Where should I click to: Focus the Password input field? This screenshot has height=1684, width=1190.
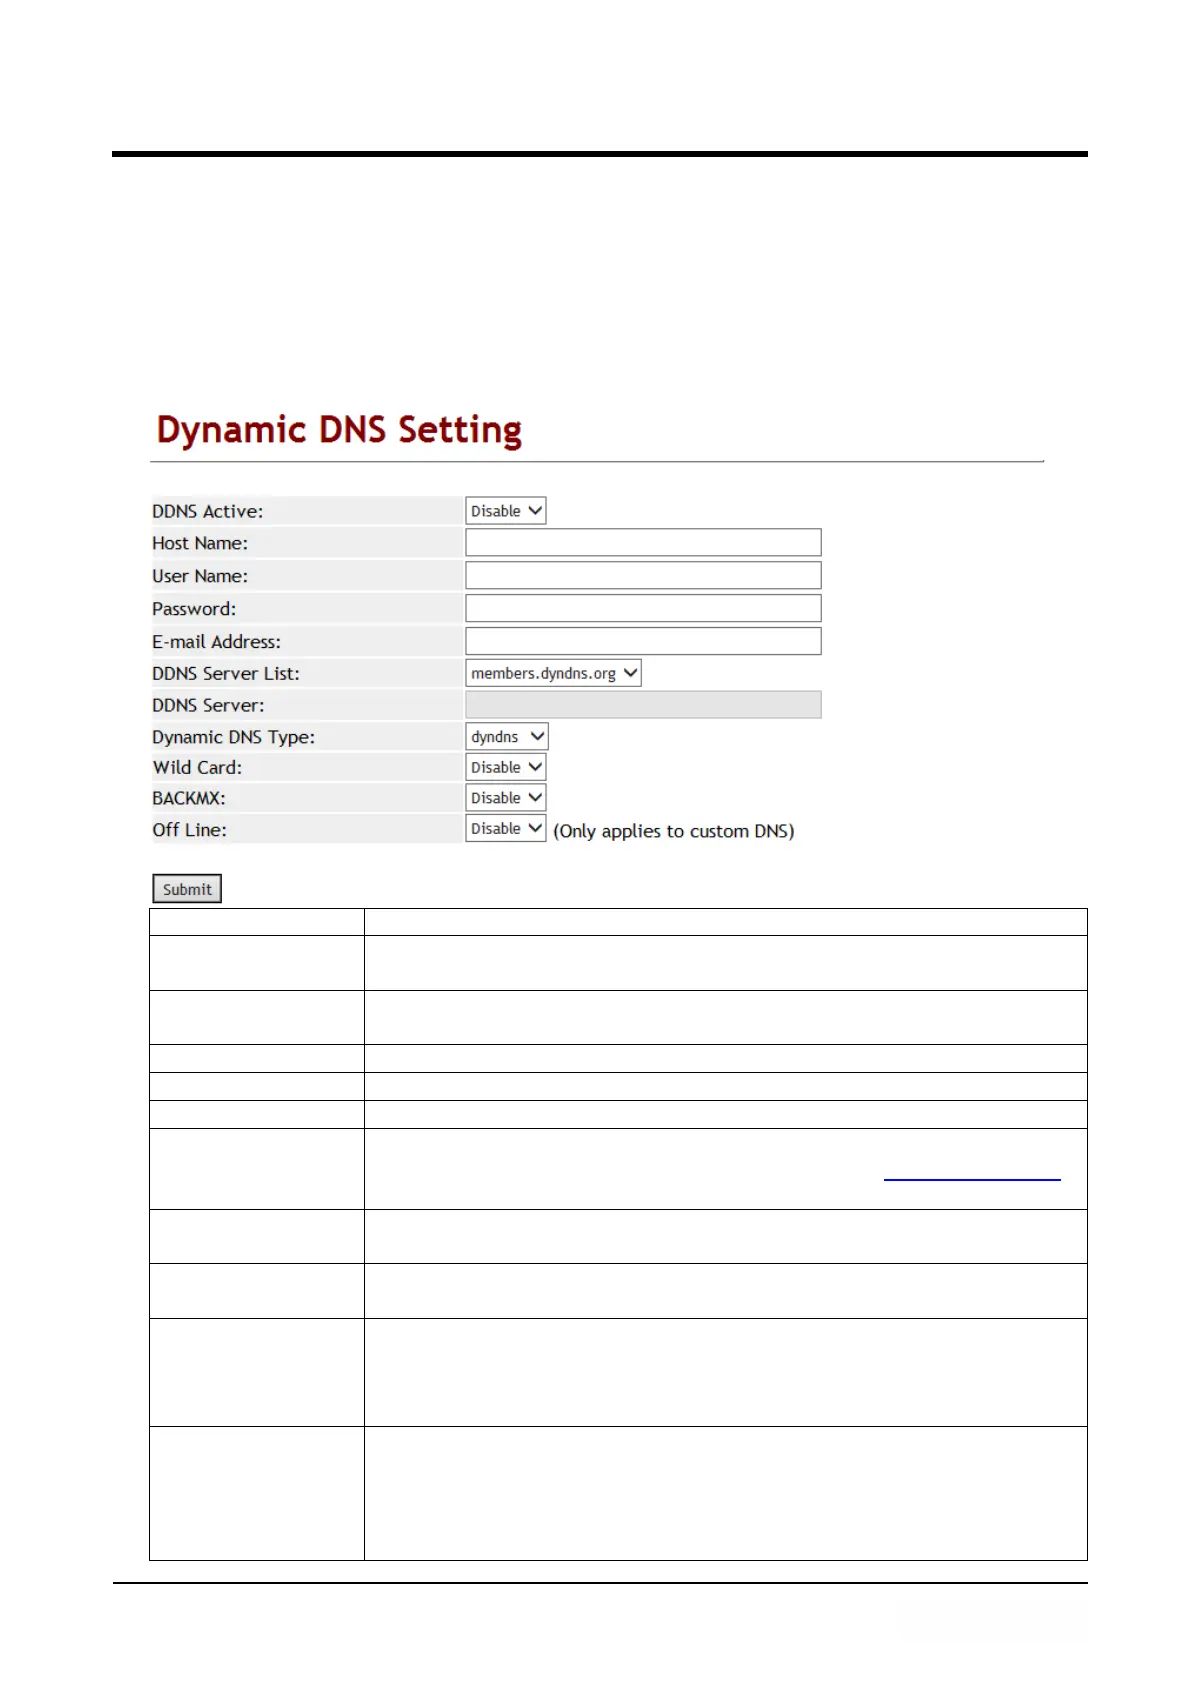(x=643, y=608)
